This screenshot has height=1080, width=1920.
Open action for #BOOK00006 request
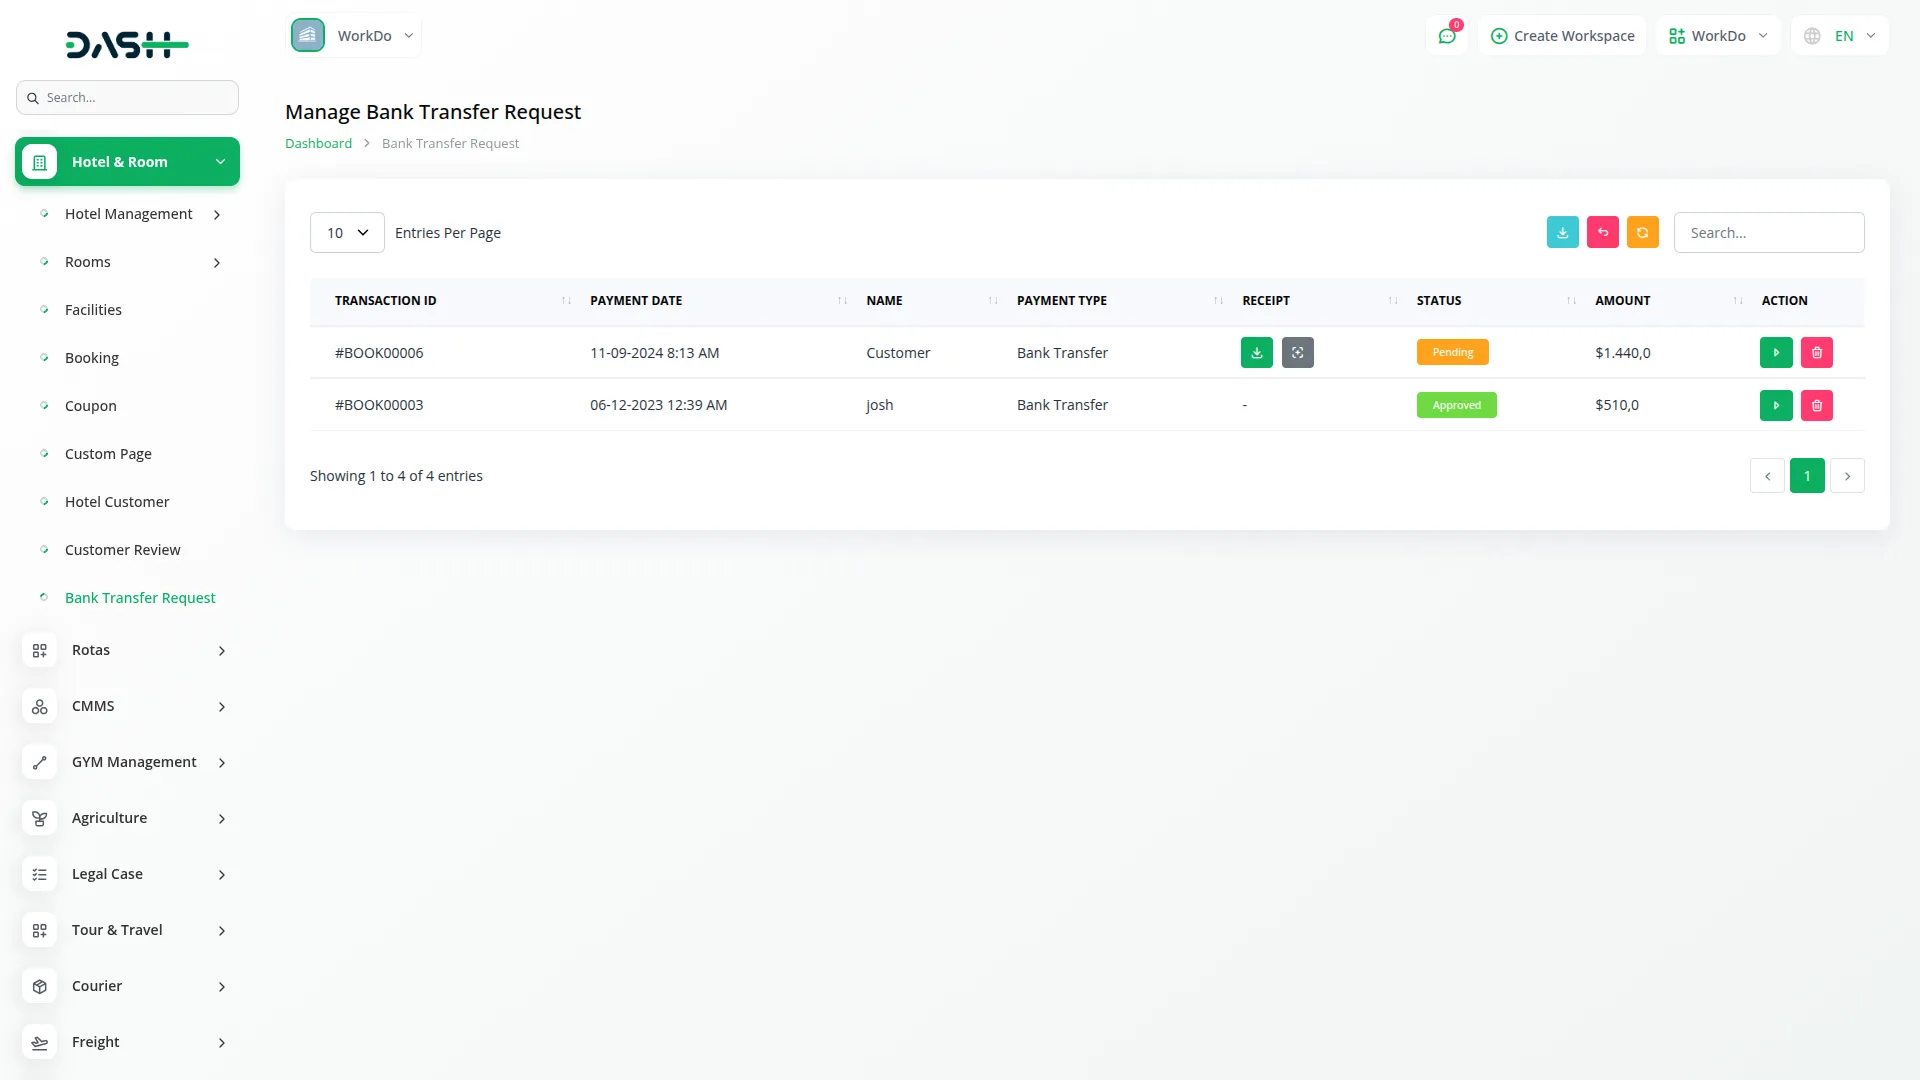coord(1775,353)
